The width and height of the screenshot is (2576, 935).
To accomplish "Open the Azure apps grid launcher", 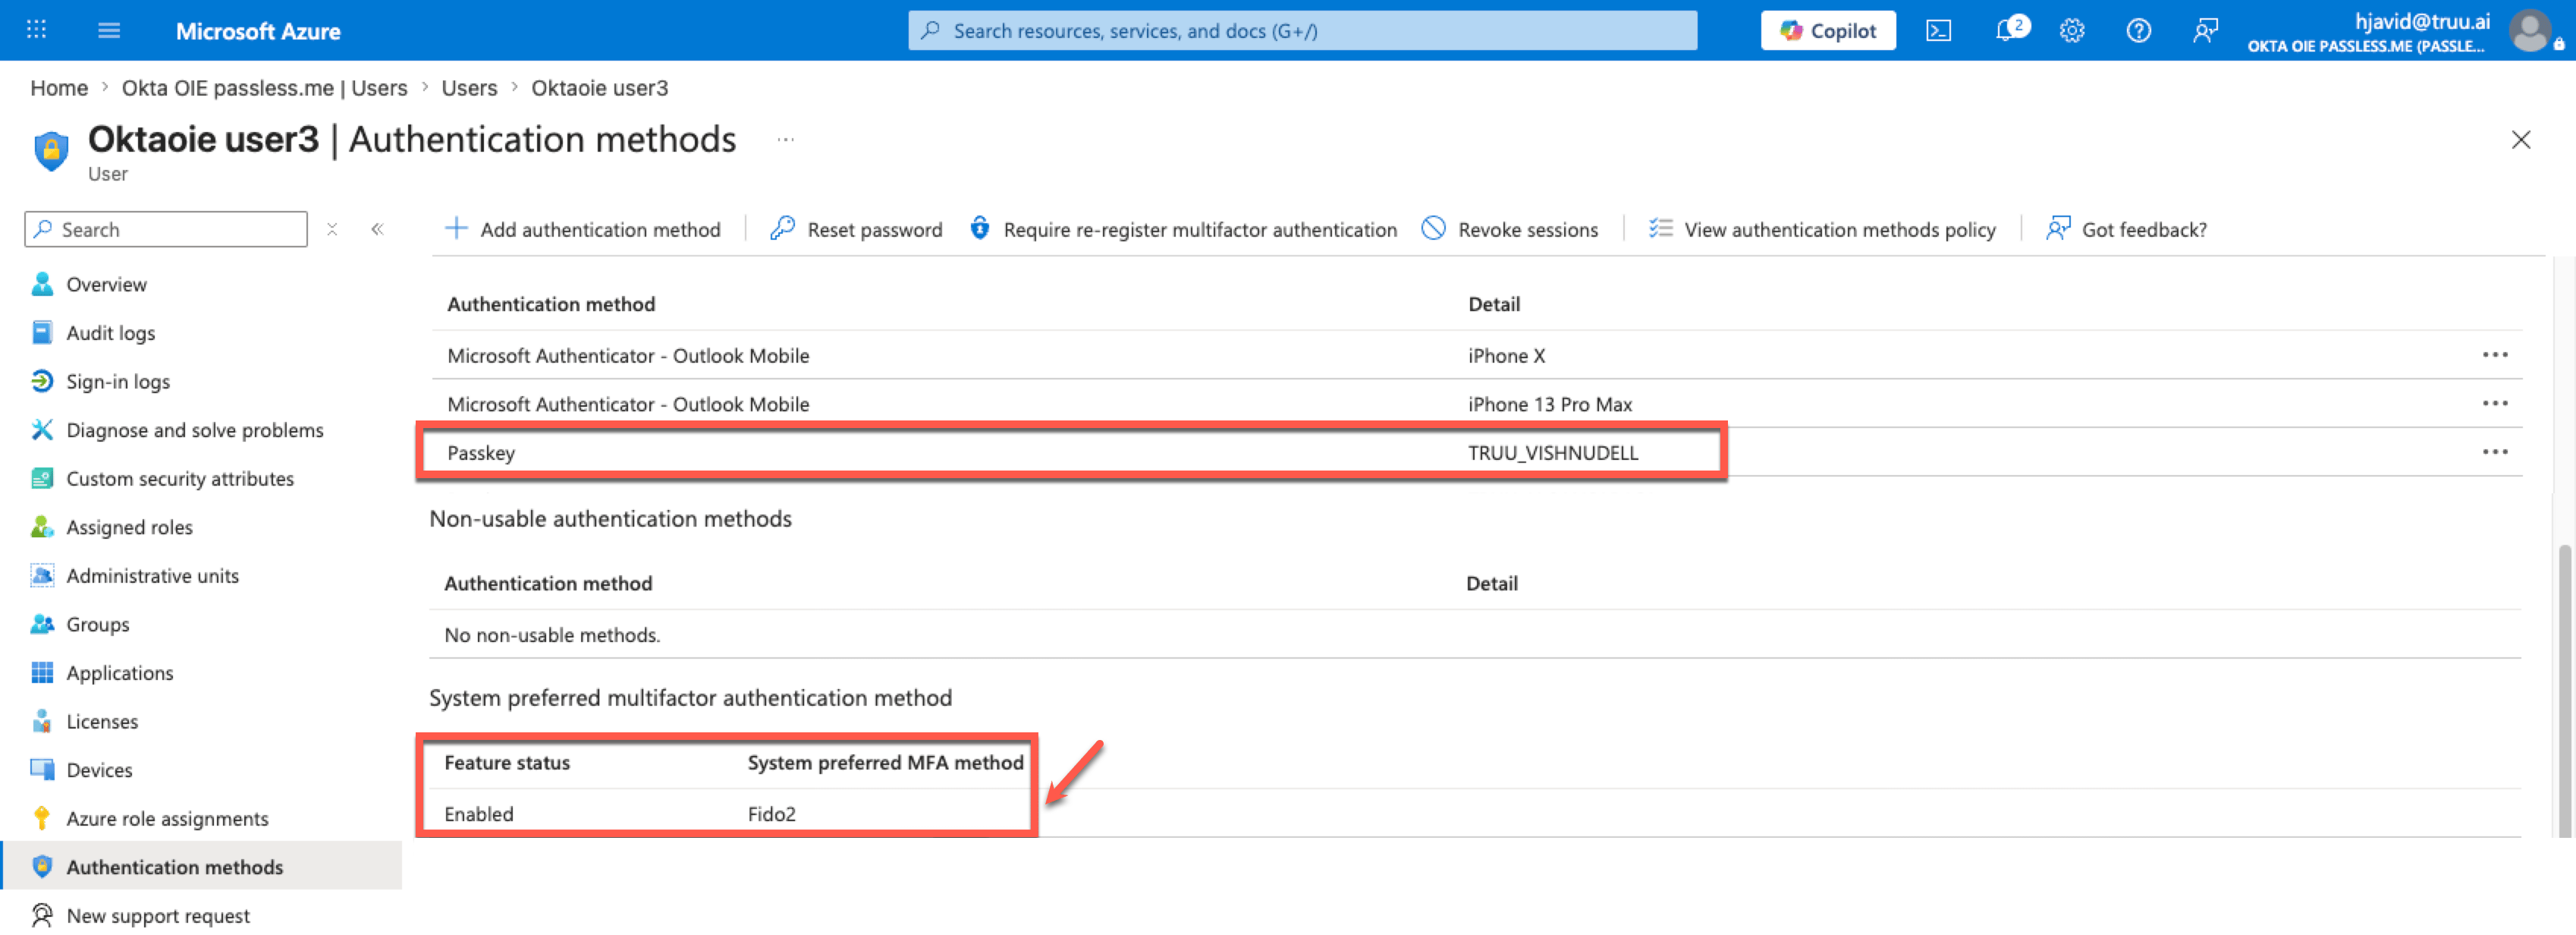I will [36, 30].
